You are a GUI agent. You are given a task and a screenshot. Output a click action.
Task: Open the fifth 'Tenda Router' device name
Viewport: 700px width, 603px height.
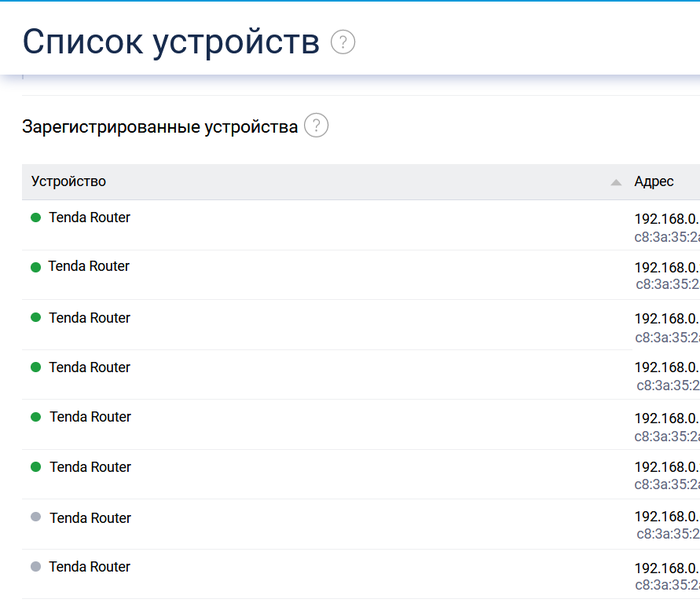coord(90,417)
